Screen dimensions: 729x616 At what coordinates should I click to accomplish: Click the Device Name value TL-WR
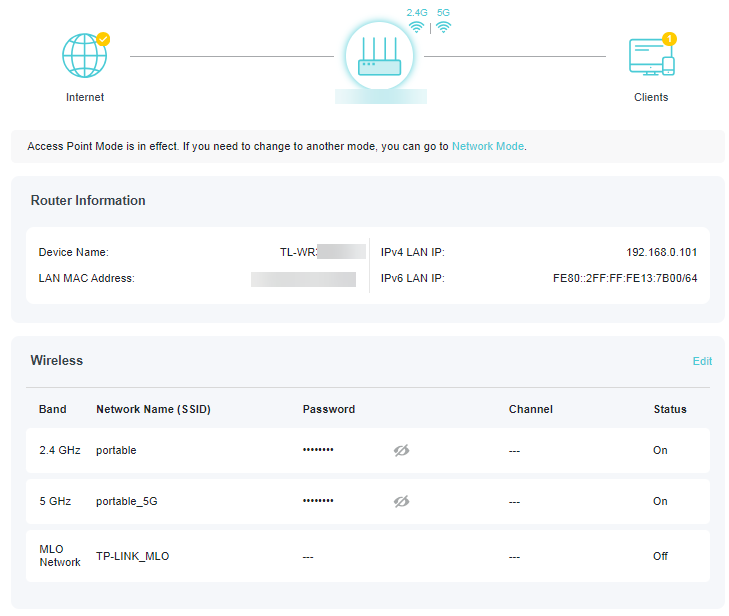(298, 252)
